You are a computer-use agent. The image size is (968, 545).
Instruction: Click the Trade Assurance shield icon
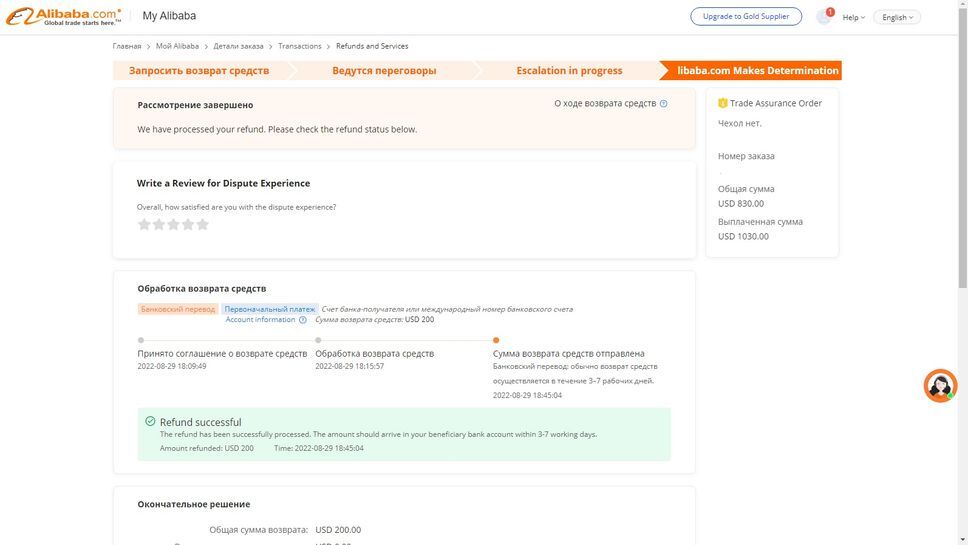coord(723,103)
